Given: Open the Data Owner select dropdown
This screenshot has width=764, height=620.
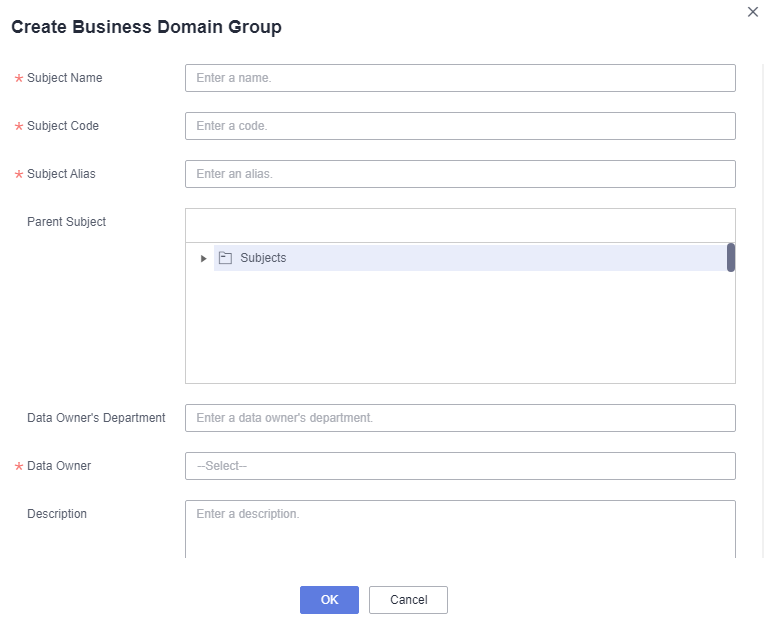Looking at the screenshot, I should pyautogui.click(x=460, y=466).
